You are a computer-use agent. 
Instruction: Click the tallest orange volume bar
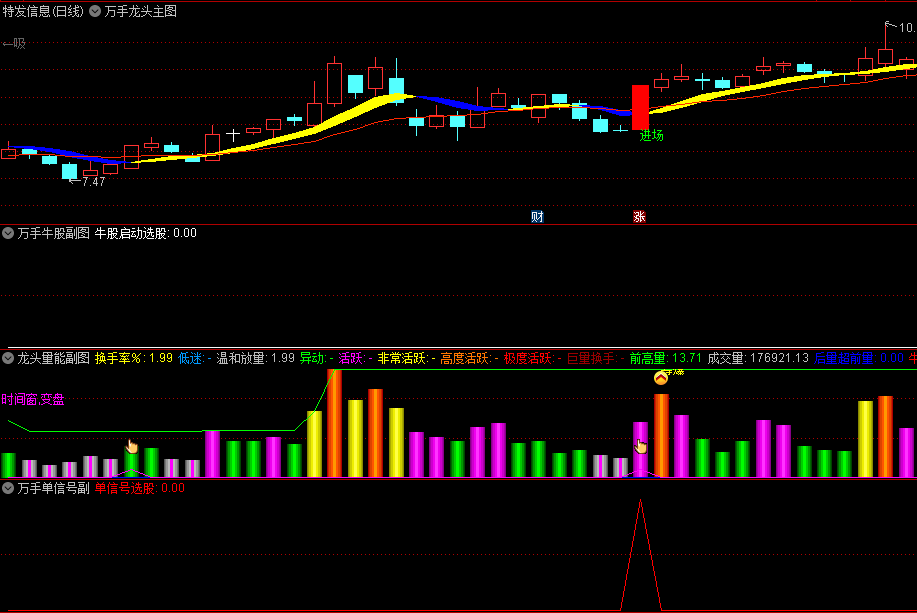tap(335, 423)
